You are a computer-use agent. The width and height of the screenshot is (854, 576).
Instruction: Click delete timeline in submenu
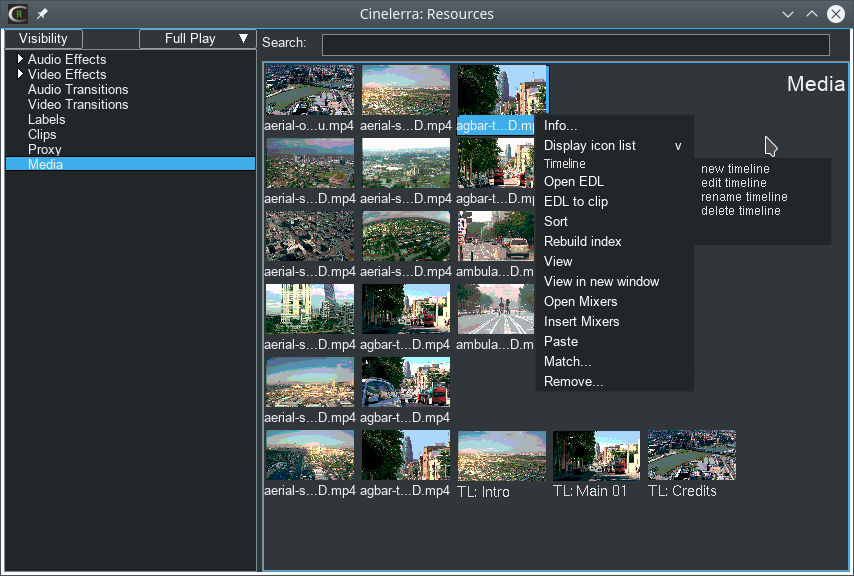pos(740,211)
